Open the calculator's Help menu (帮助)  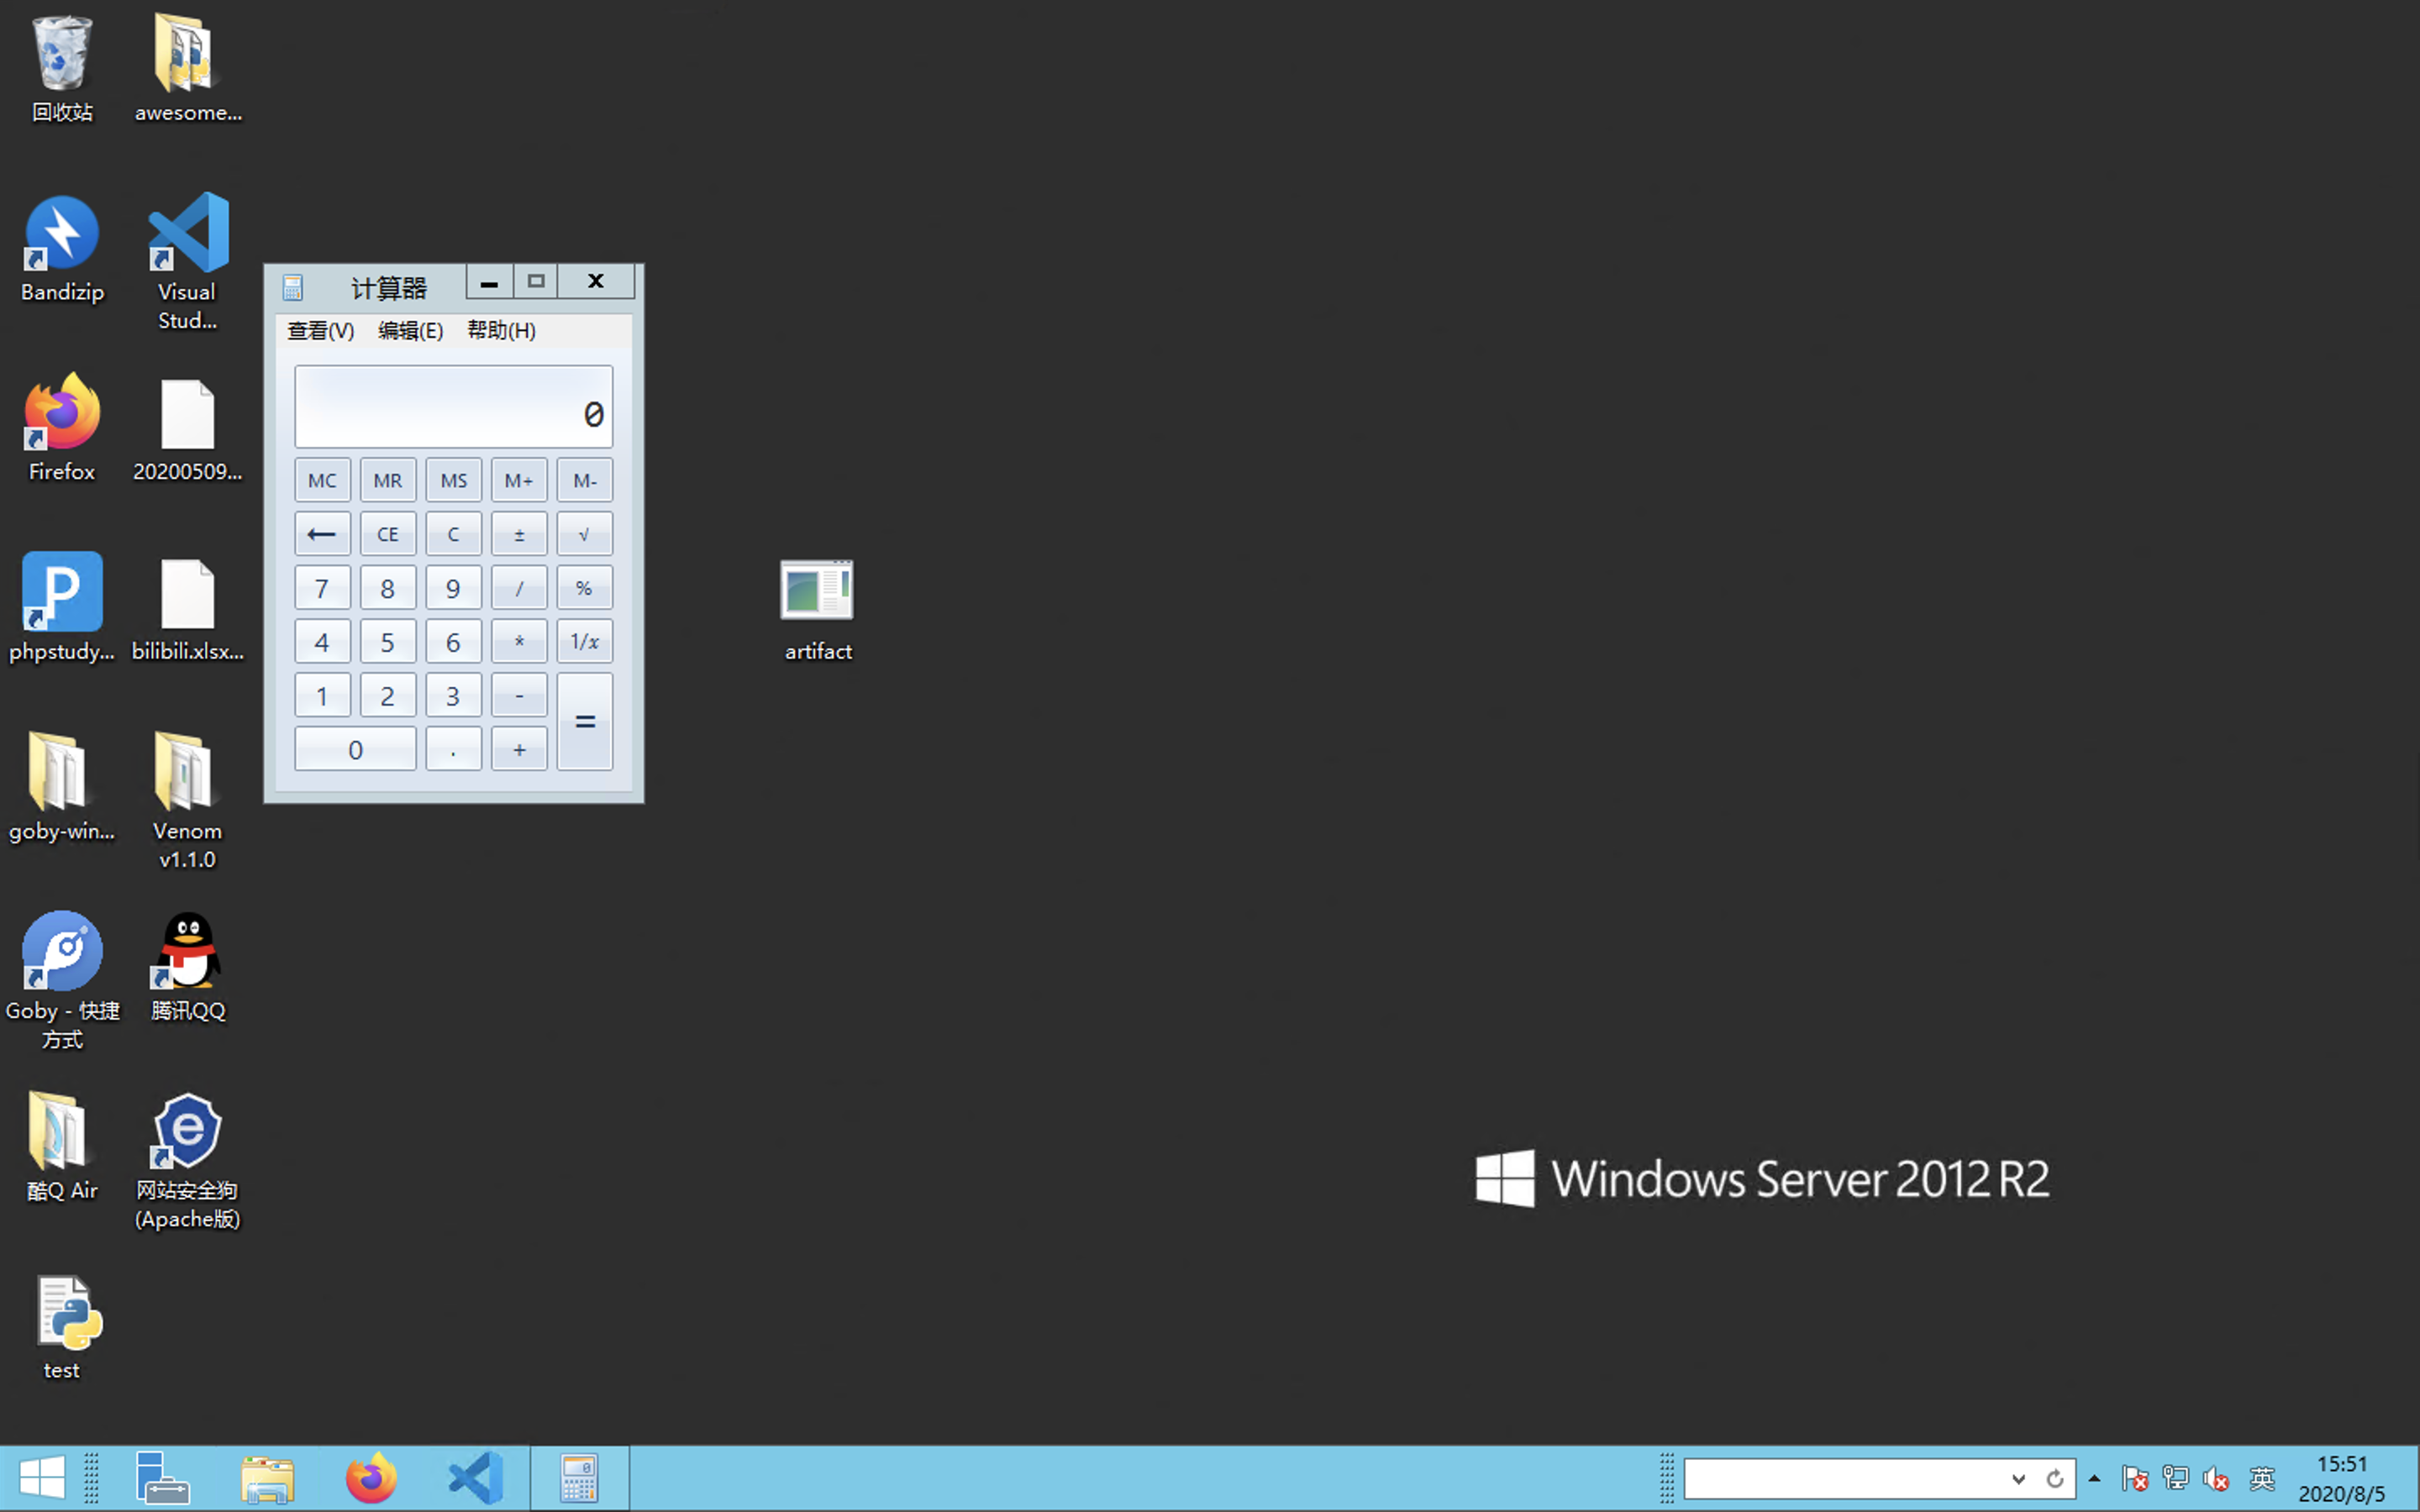[x=501, y=331]
